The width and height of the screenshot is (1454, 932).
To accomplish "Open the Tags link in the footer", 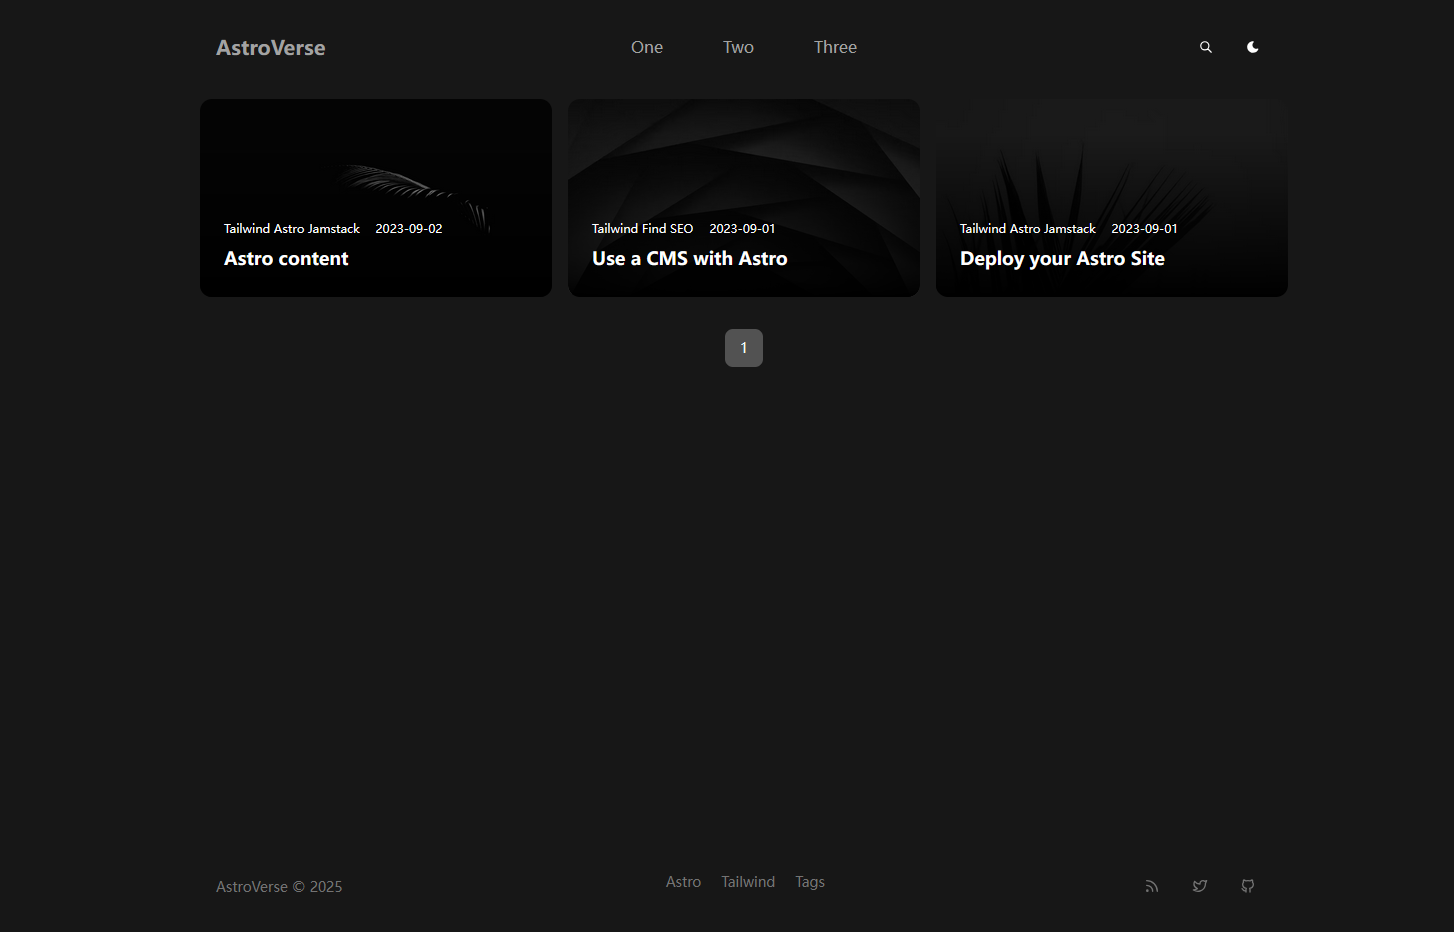I will [x=809, y=882].
